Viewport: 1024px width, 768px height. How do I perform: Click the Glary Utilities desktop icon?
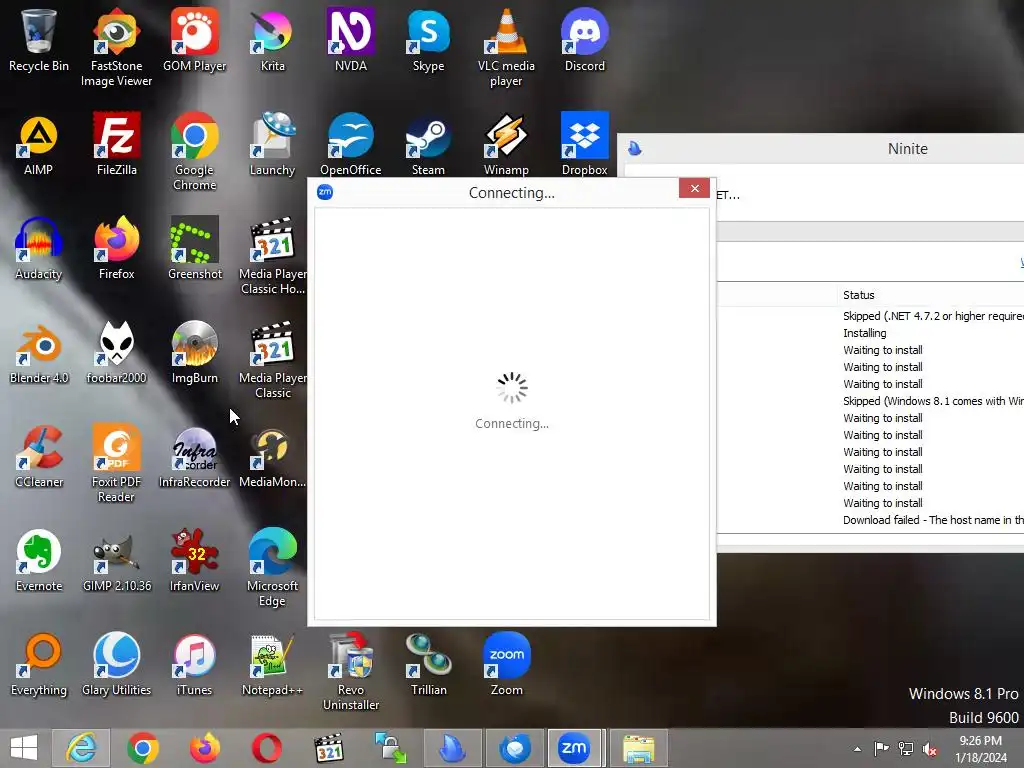116,664
